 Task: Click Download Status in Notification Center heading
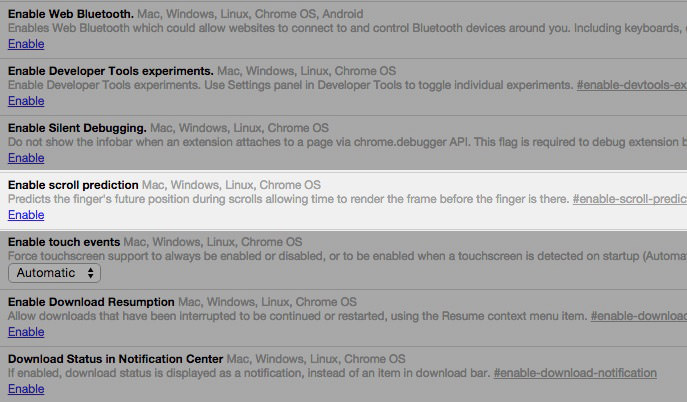[x=115, y=358]
